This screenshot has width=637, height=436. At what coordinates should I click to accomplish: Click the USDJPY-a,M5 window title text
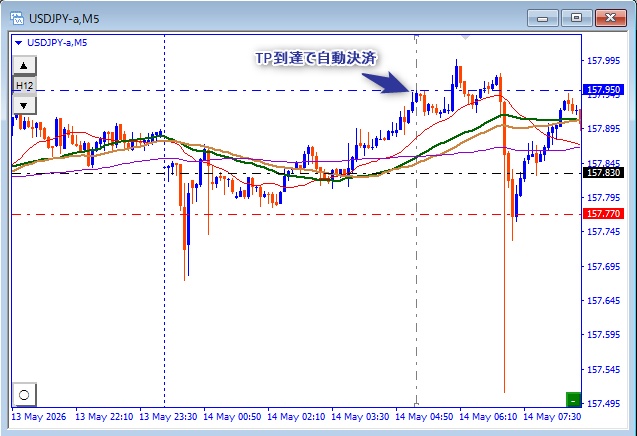tap(64, 19)
